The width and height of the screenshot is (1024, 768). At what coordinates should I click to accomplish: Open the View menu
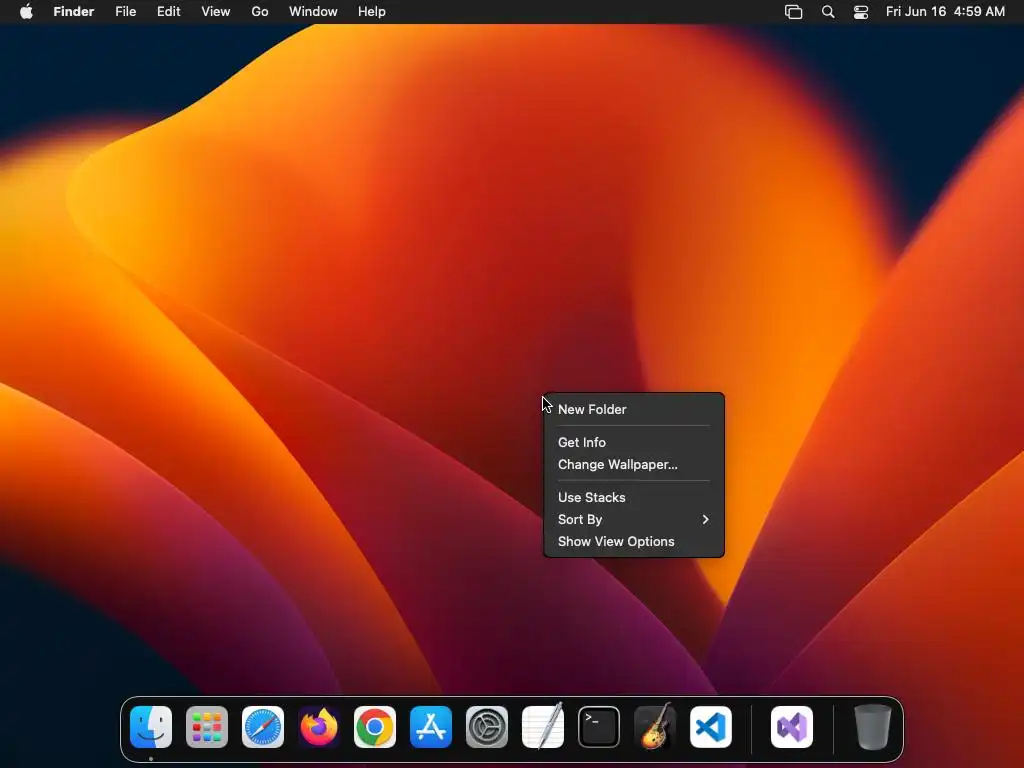pos(216,12)
